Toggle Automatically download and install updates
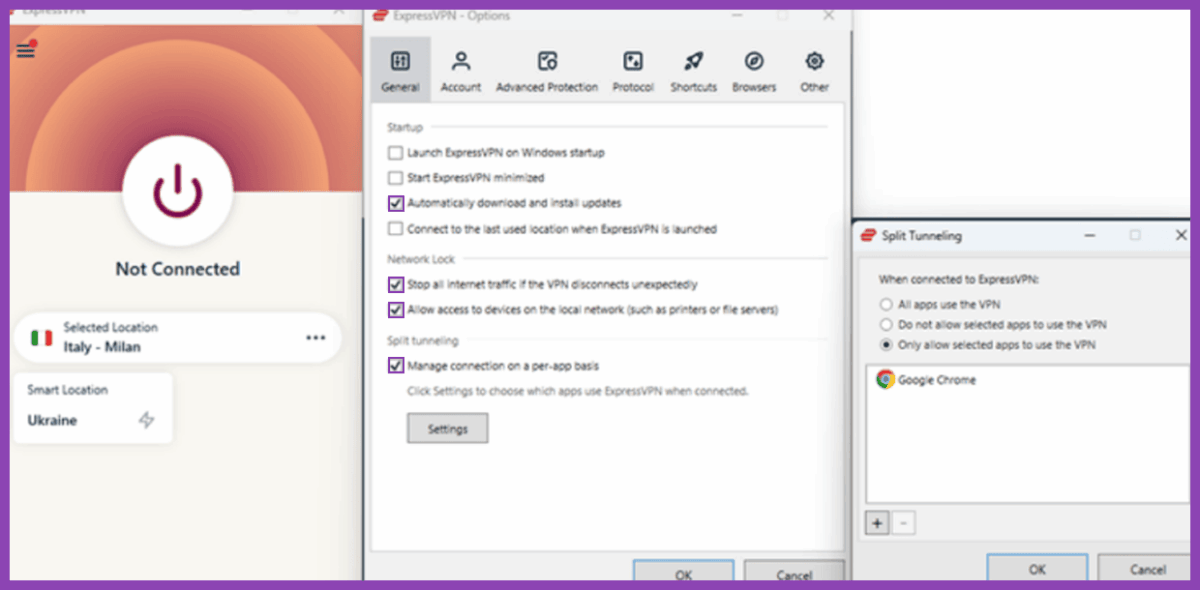1200x590 pixels. (x=395, y=203)
